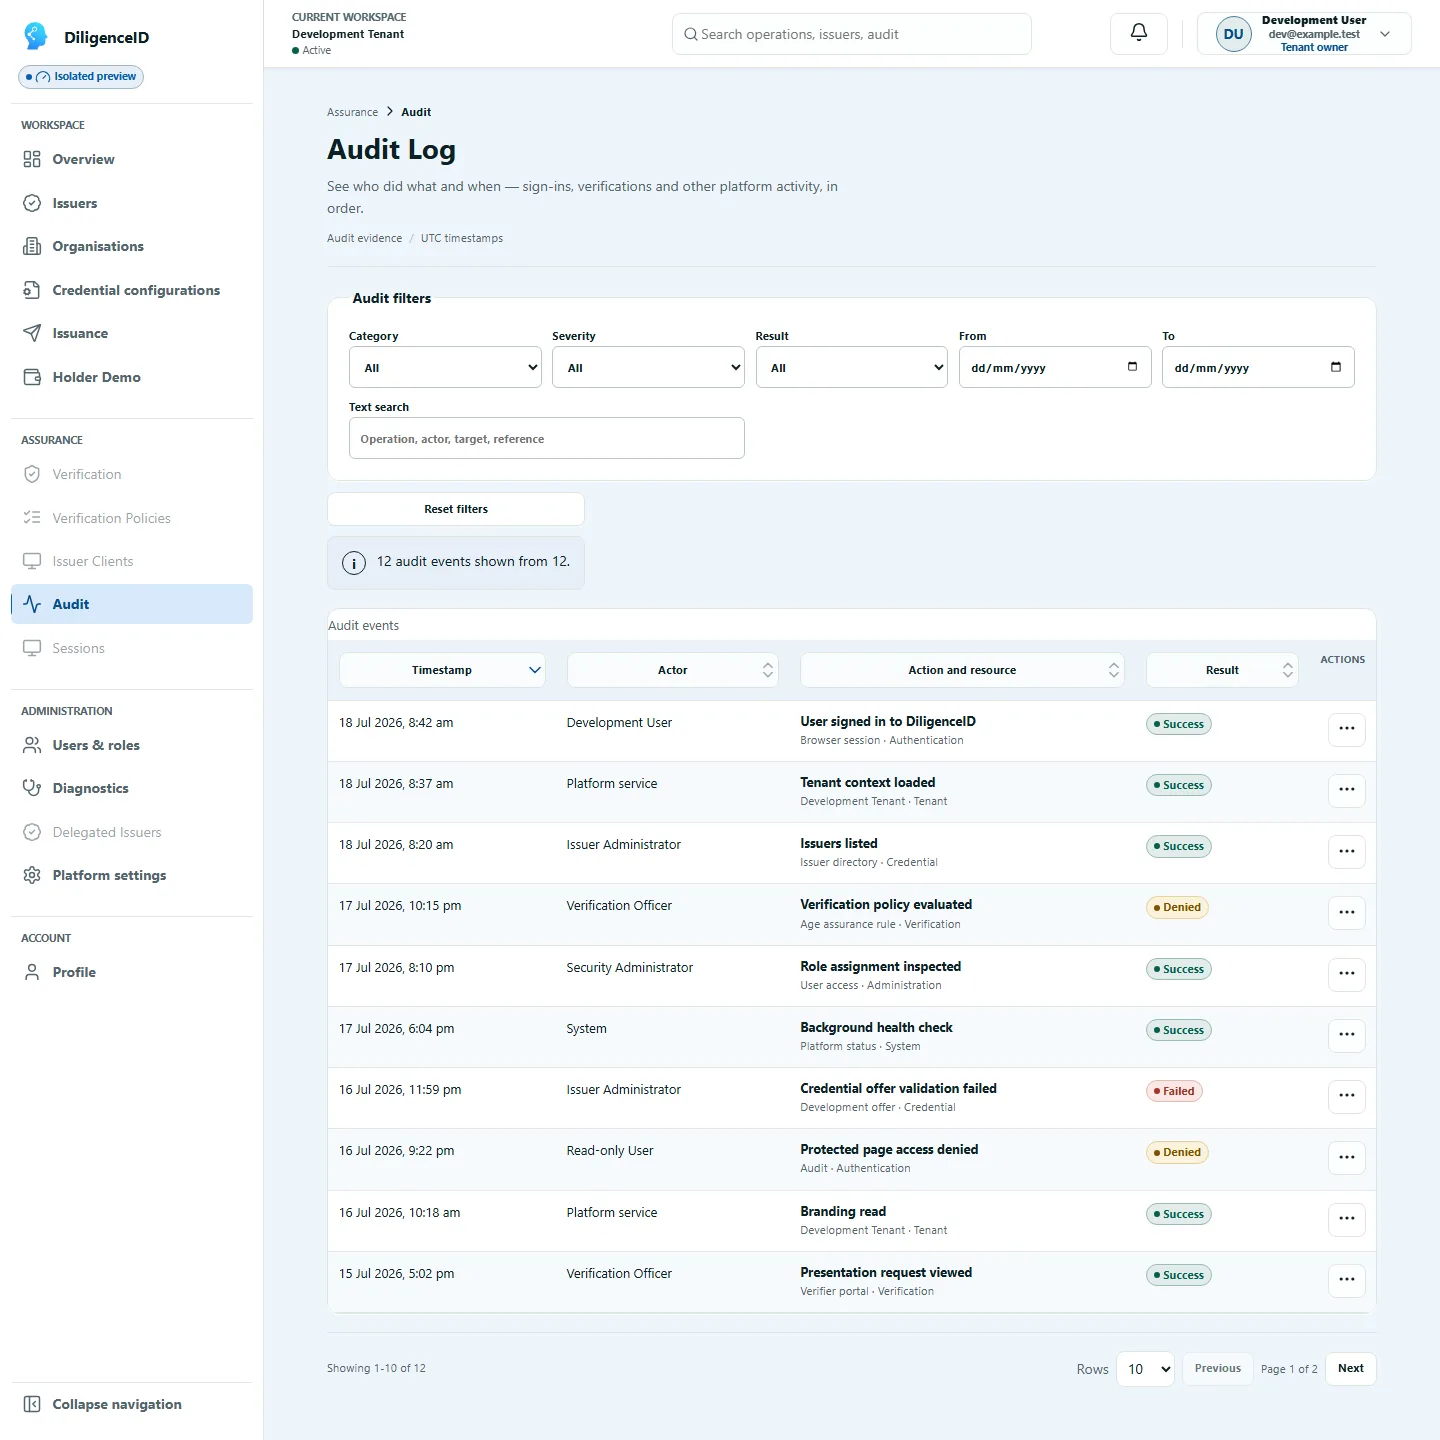Open notifications bell

[x=1139, y=33]
